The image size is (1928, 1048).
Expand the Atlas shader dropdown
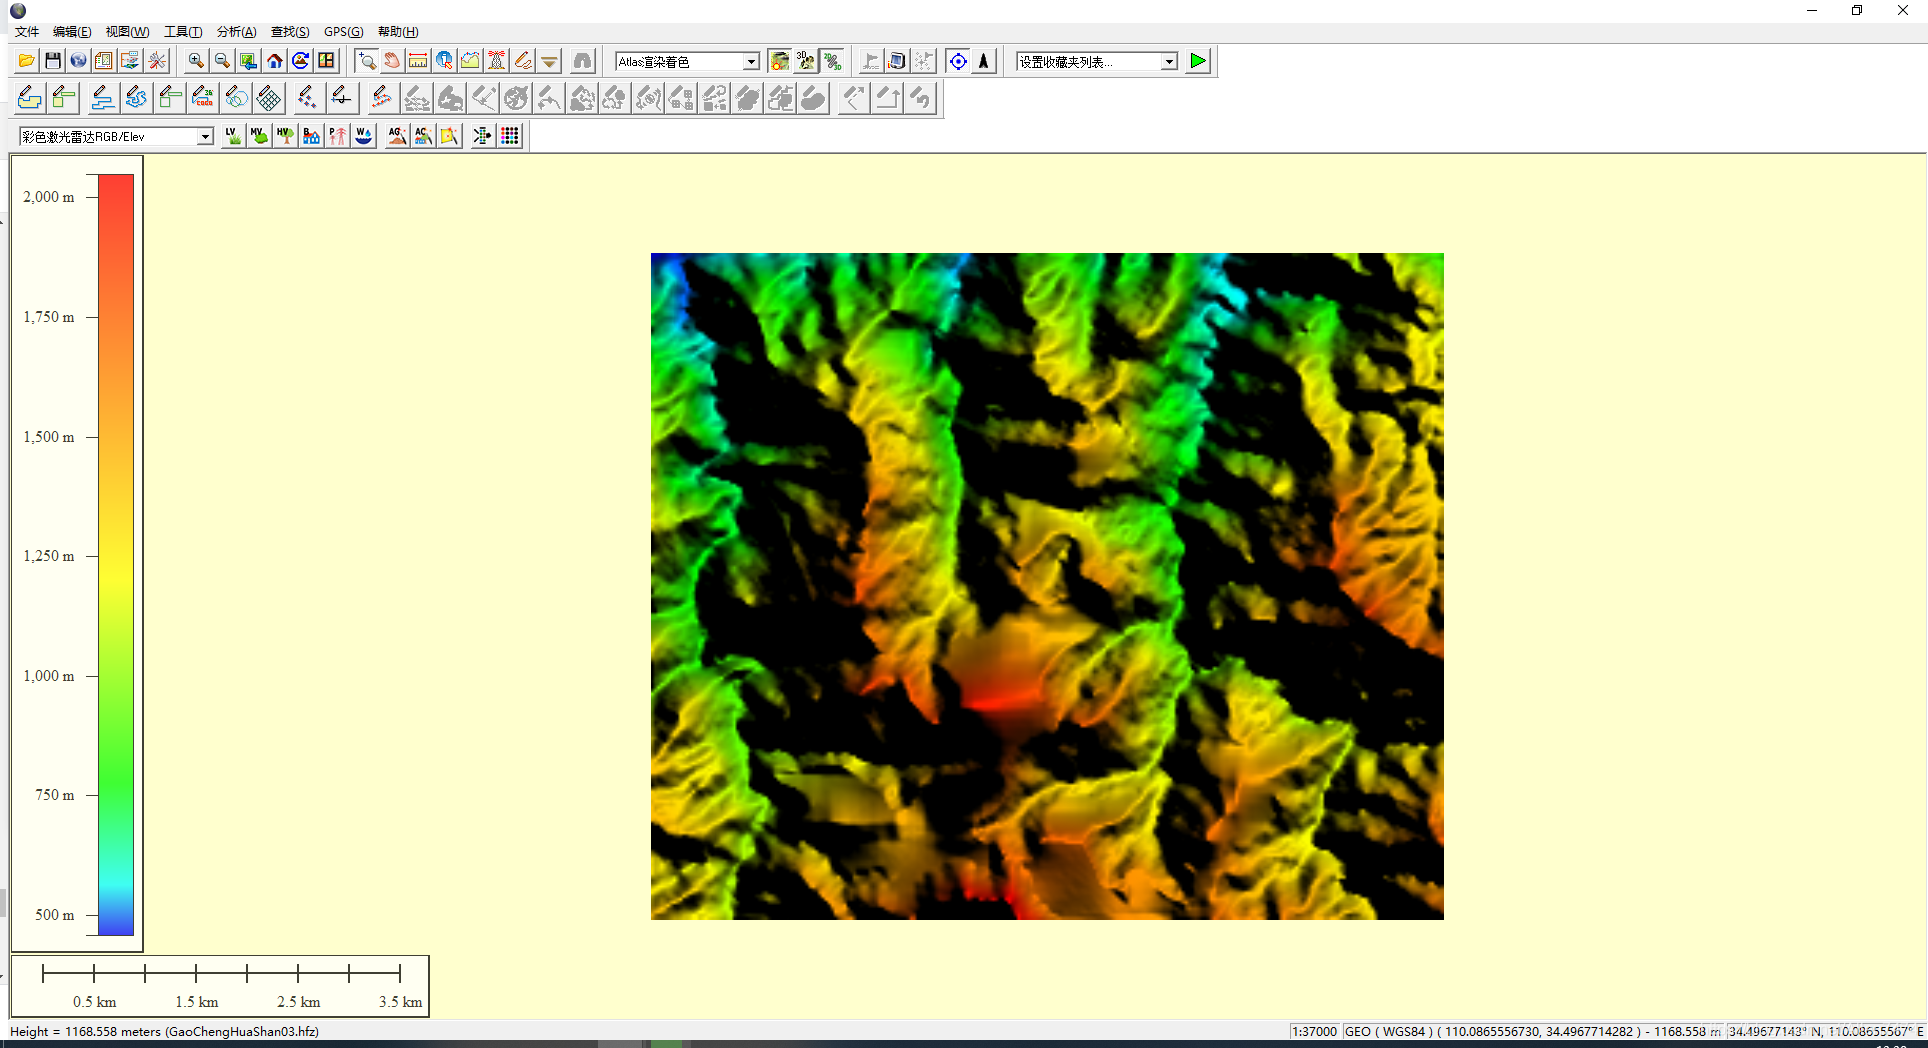pos(750,62)
